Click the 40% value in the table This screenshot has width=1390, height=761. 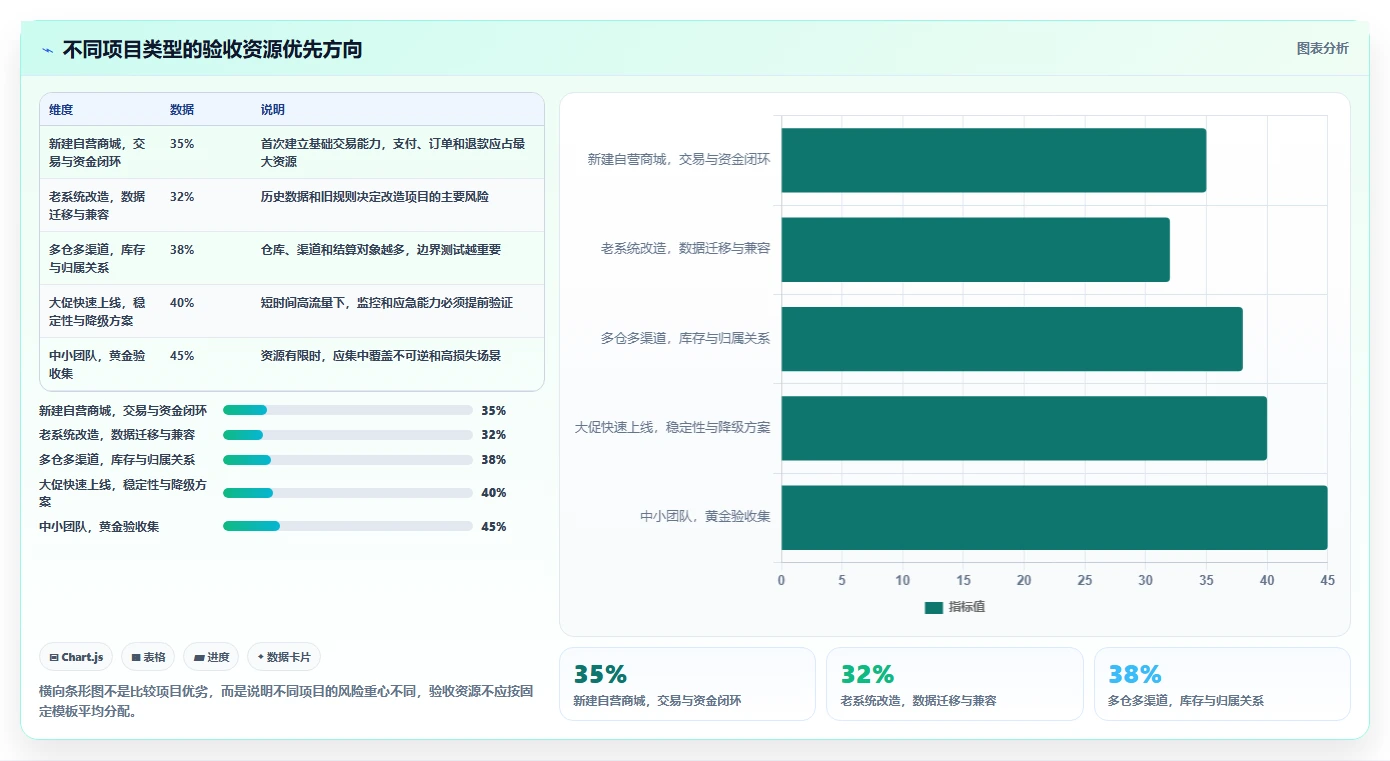click(x=182, y=303)
